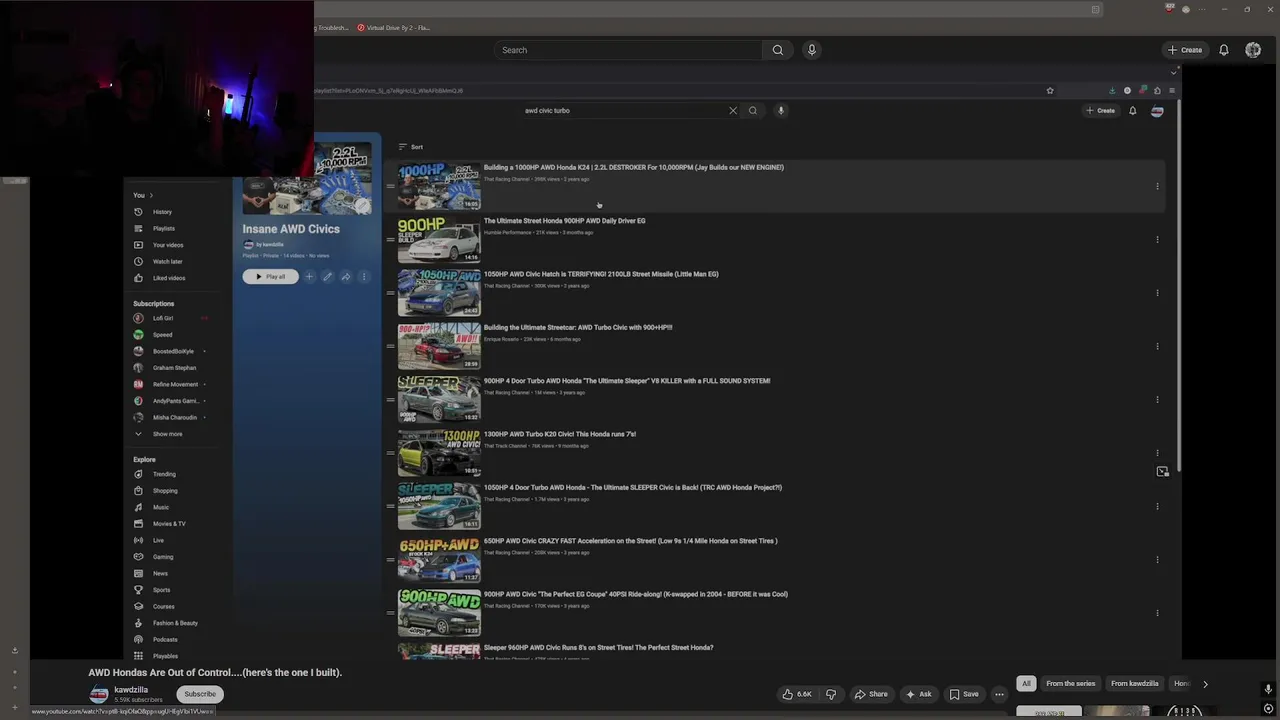Select the All filter chip

(x=1026, y=684)
